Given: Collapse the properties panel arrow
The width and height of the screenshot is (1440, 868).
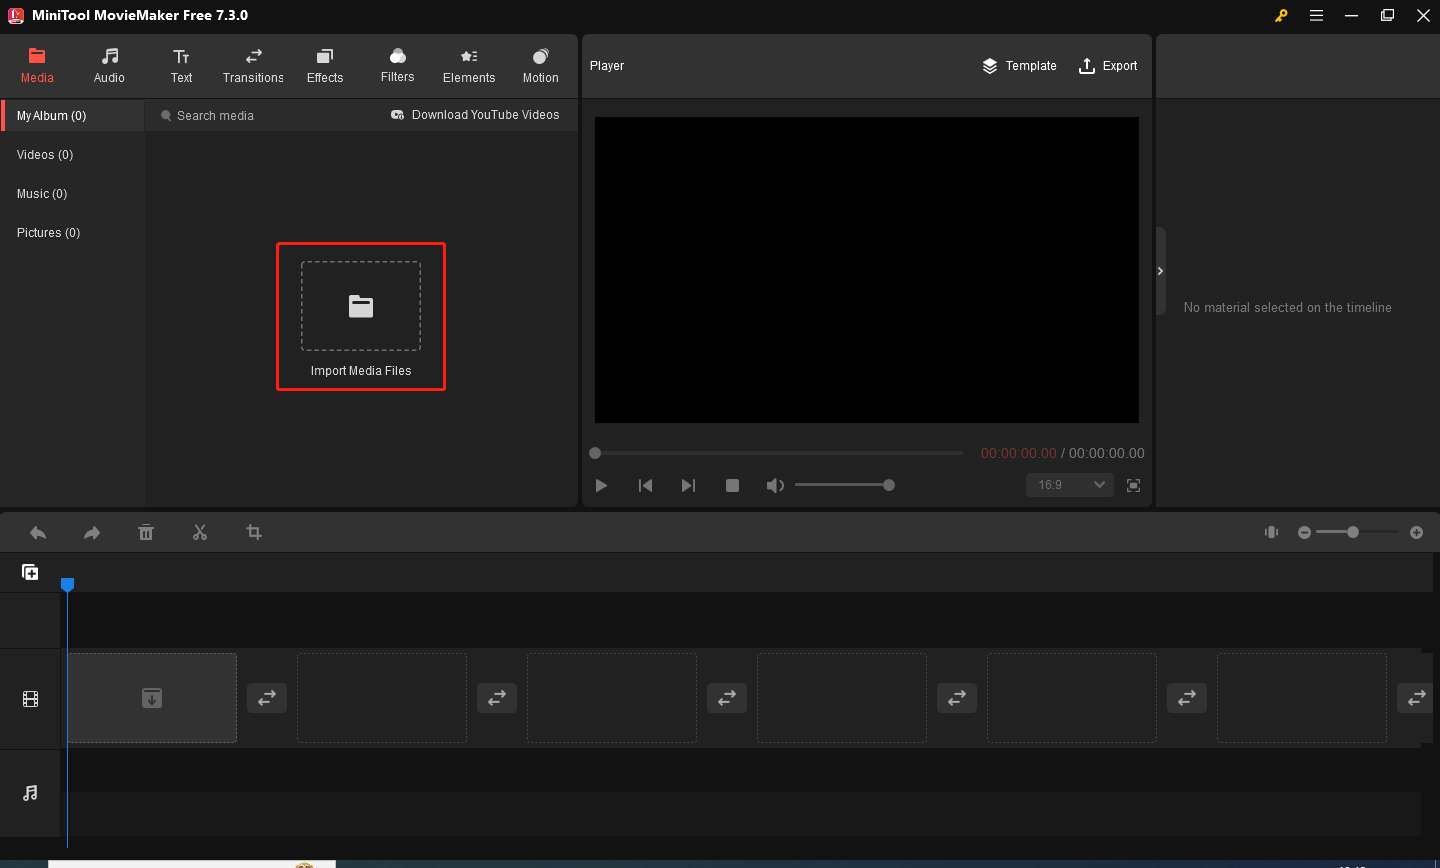Looking at the screenshot, I should [x=1160, y=271].
